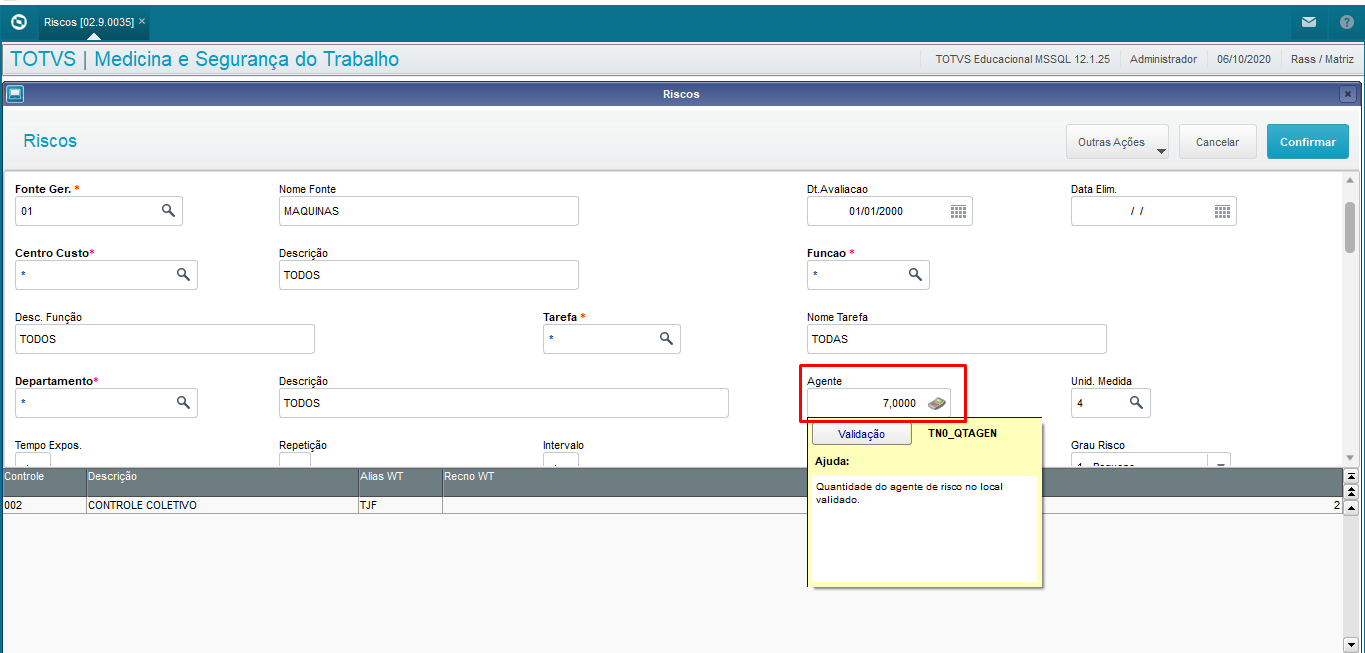Select grid cell TJF

pyautogui.click(x=399, y=506)
